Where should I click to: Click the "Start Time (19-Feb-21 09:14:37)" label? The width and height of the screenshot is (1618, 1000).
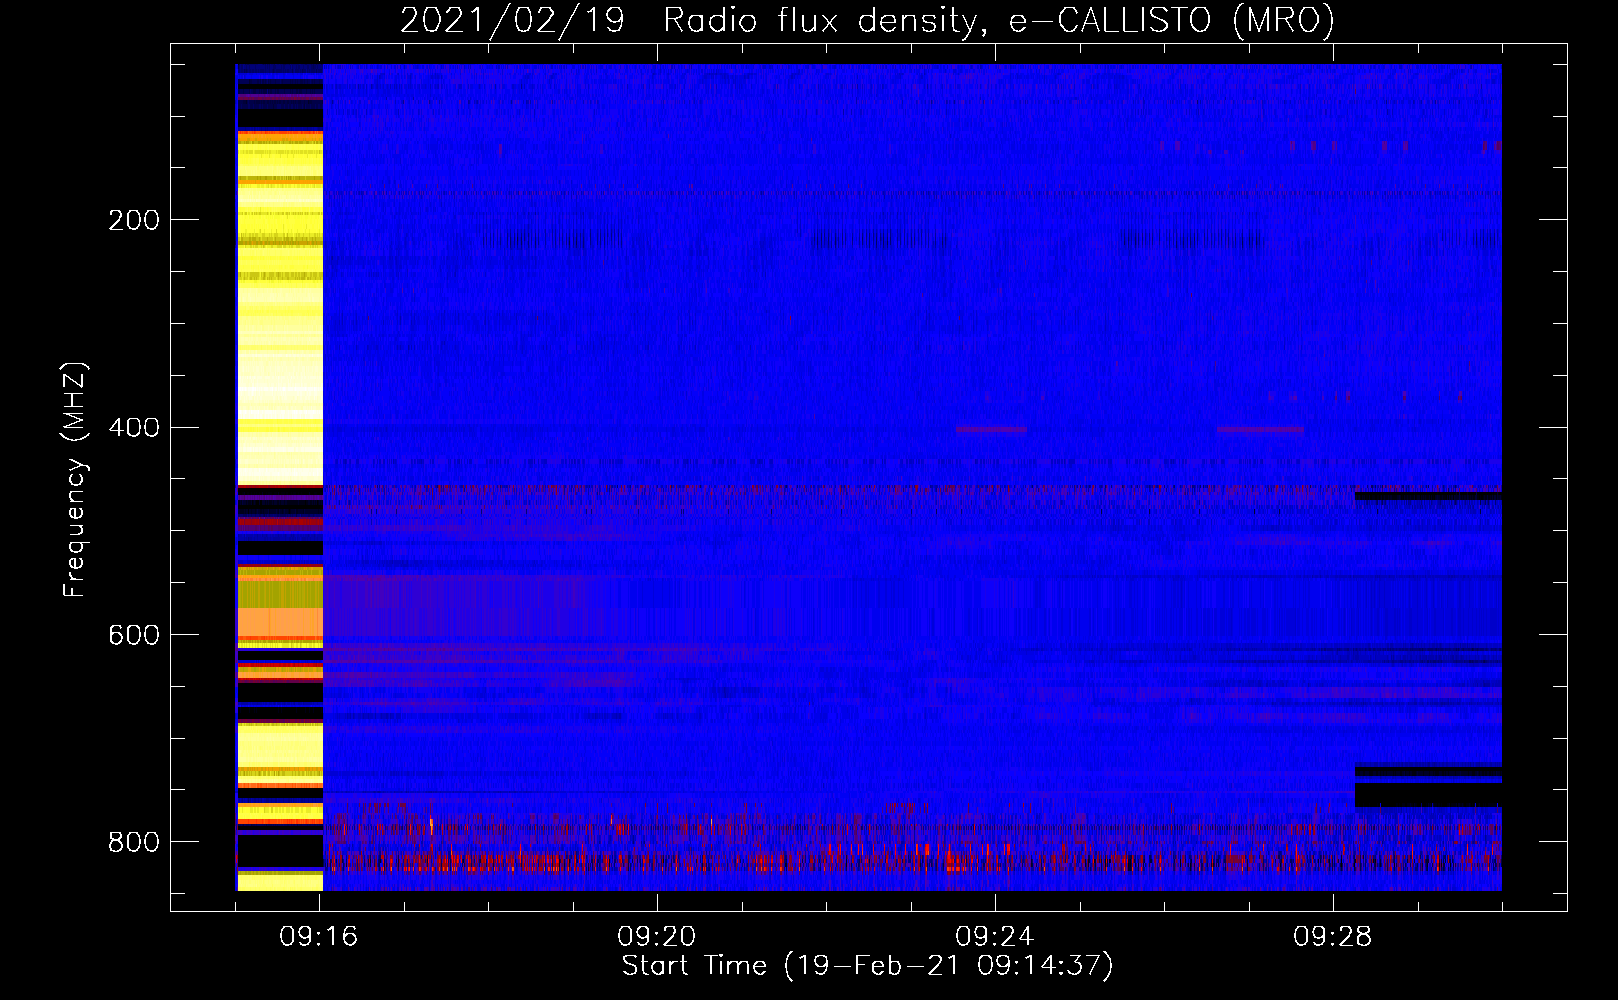click(x=868, y=966)
